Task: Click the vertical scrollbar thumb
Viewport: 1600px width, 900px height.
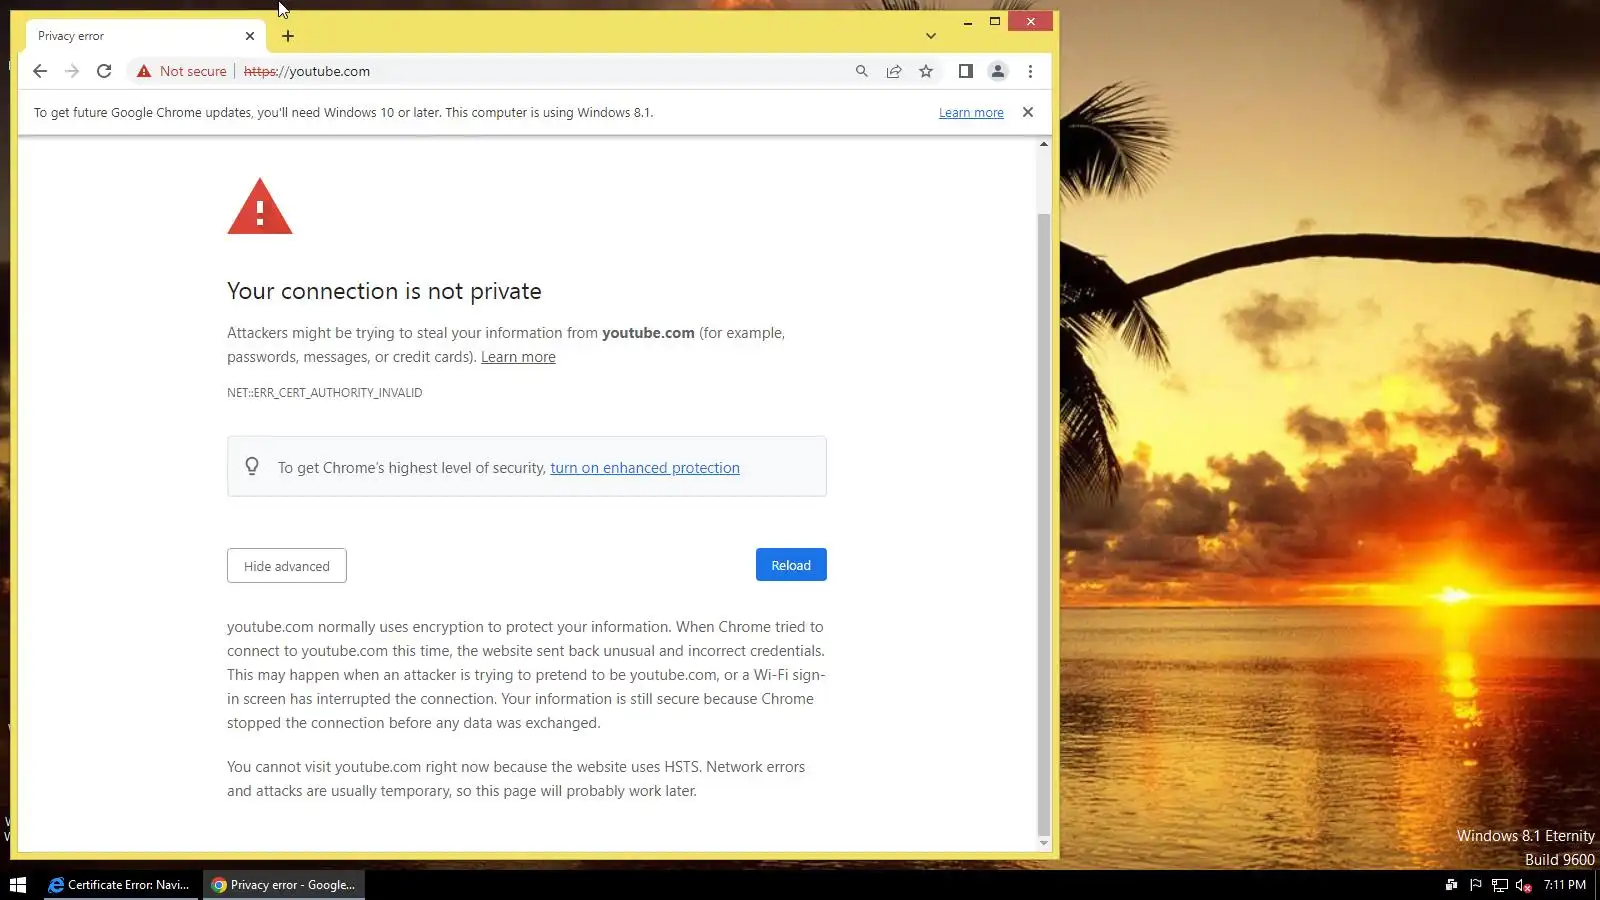Action: pyautogui.click(x=1044, y=523)
